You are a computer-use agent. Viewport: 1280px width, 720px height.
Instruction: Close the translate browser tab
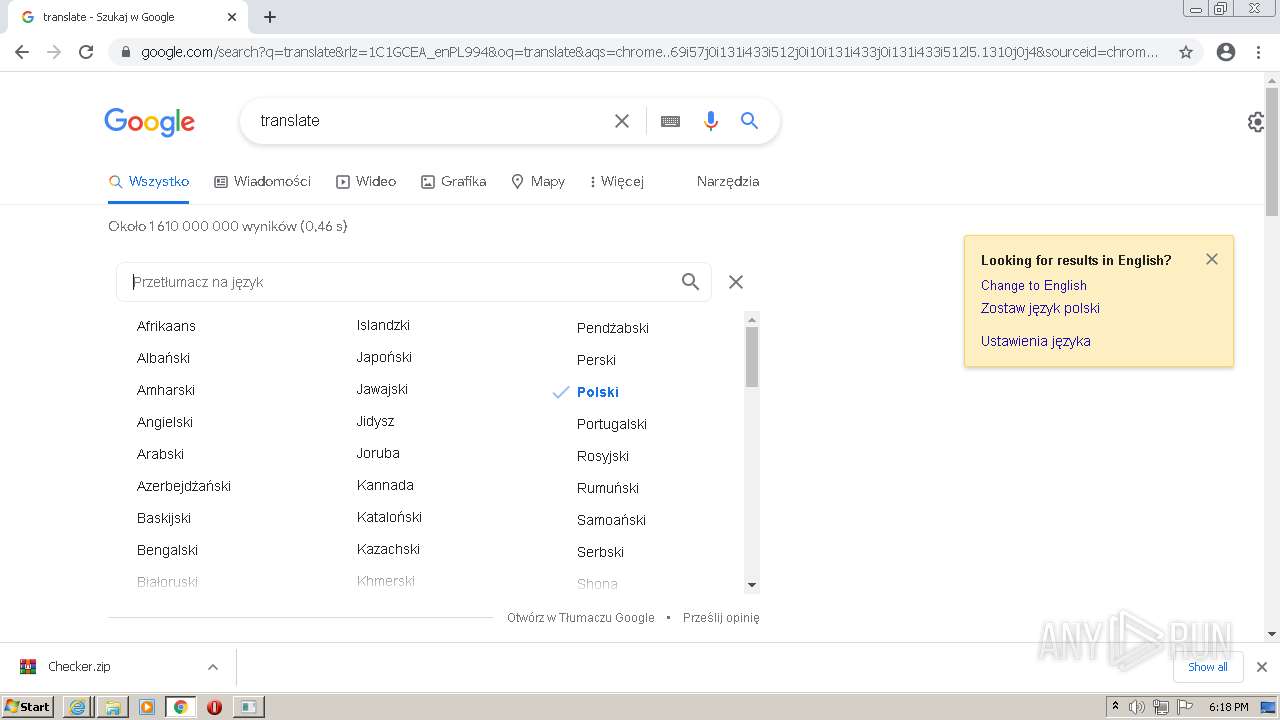pos(232,17)
